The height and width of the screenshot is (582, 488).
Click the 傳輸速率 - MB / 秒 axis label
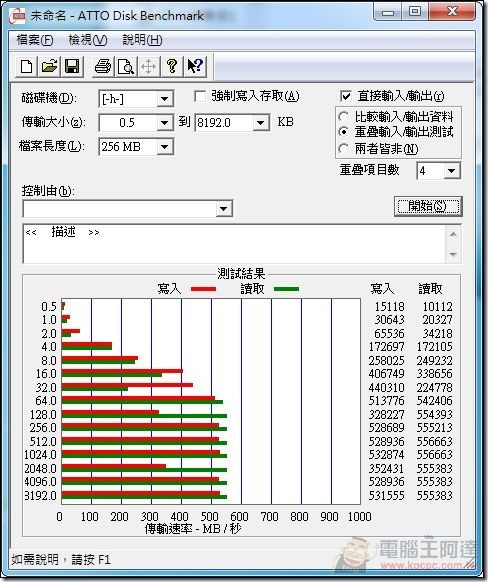click(x=193, y=529)
